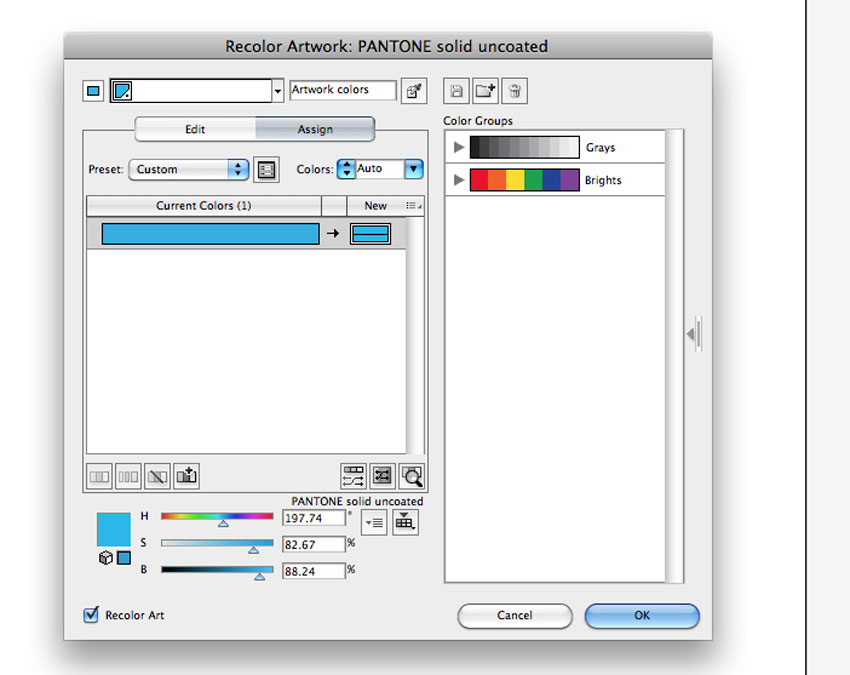Image resolution: width=850 pixels, height=675 pixels.
Task: Click the arrow between current and new color
Action: [333, 234]
